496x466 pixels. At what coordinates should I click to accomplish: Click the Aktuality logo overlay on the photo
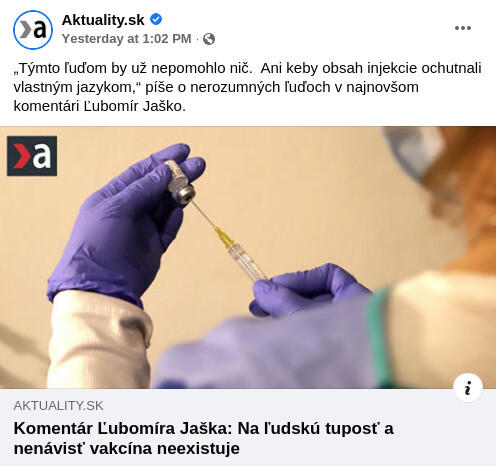(32, 156)
